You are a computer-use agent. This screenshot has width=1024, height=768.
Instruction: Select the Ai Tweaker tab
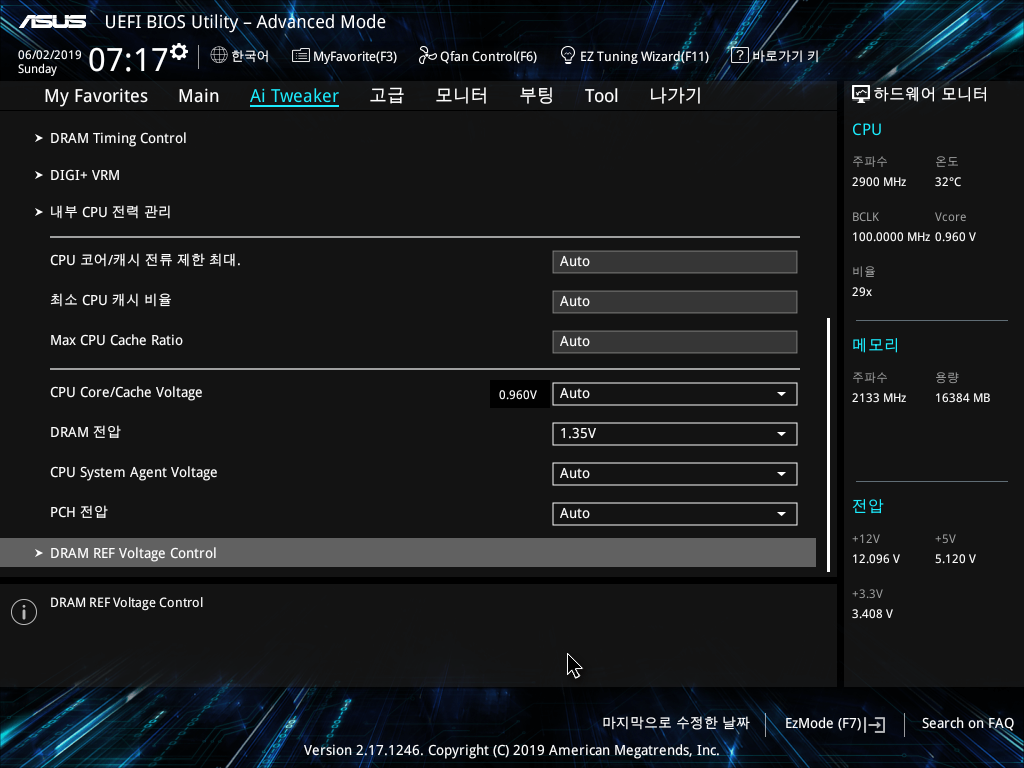[x=294, y=96]
